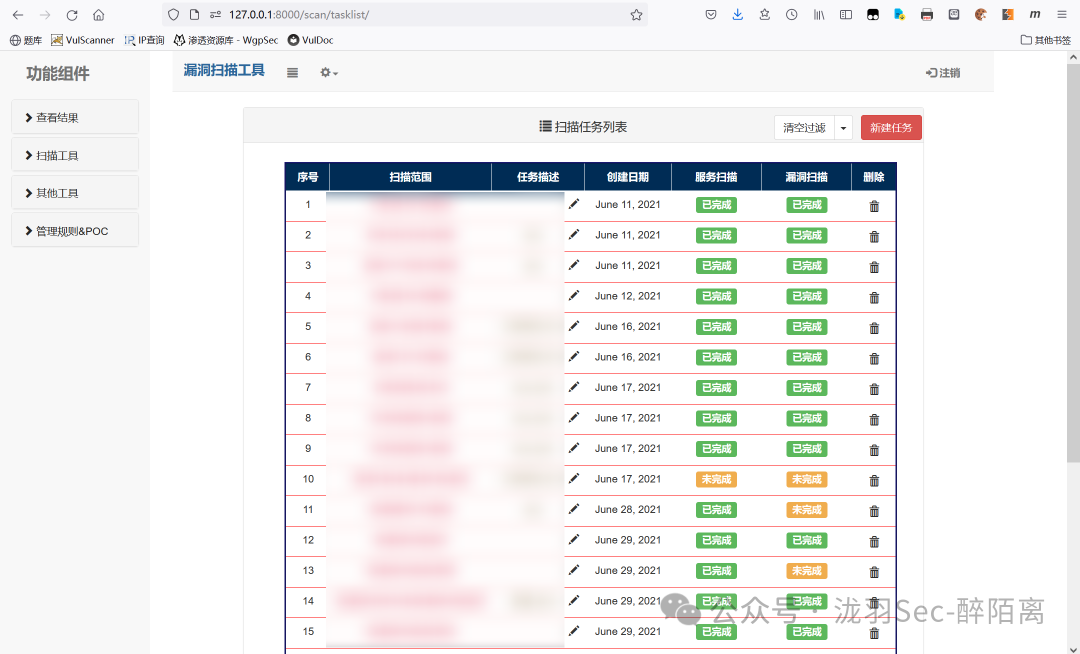Open the caret dropdown beside 清空过滤
The image size is (1080, 654).
tap(844, 127)
